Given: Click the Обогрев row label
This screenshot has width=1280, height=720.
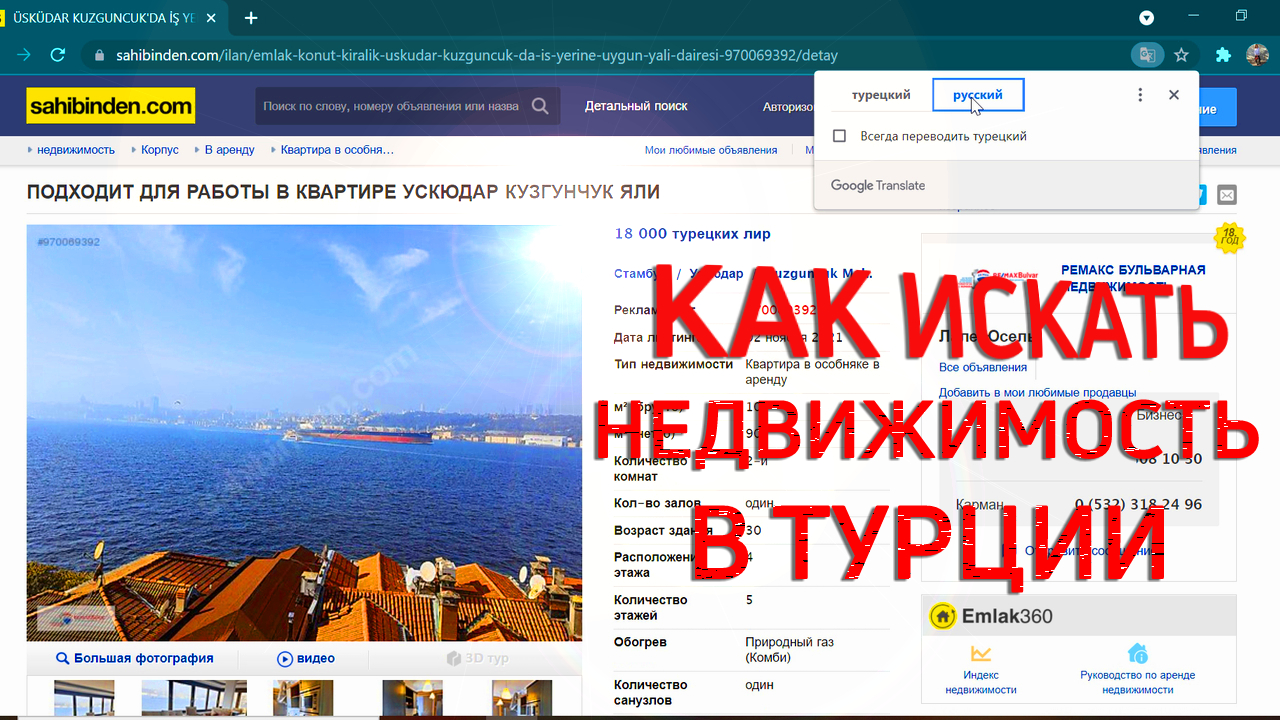Looking at the screenshot, I should pos(640,642).
